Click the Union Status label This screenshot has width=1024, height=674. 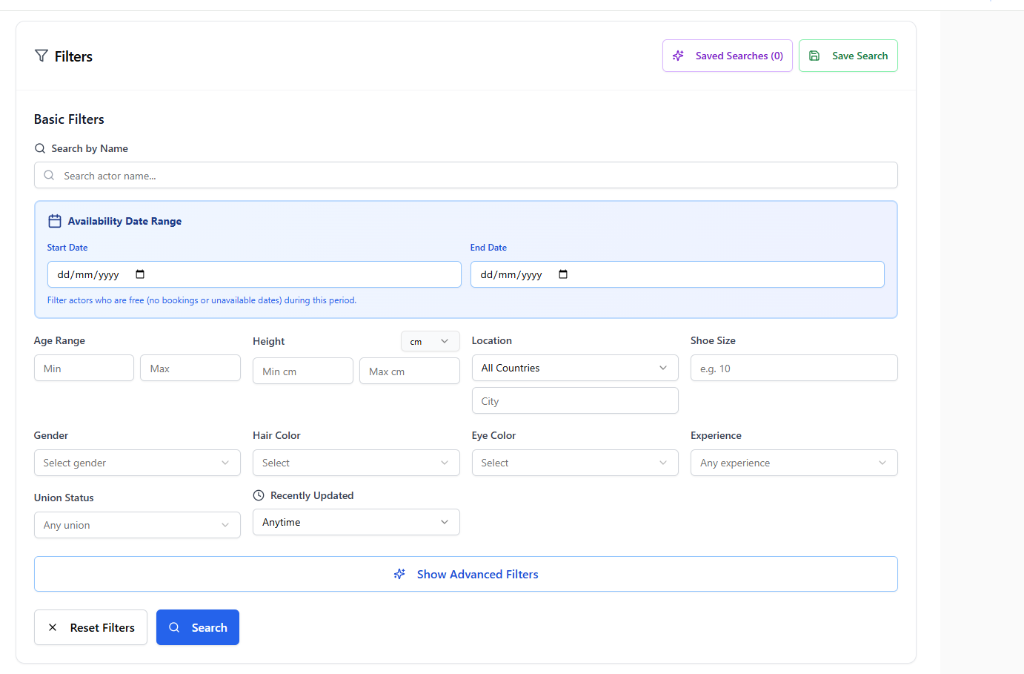64,498
